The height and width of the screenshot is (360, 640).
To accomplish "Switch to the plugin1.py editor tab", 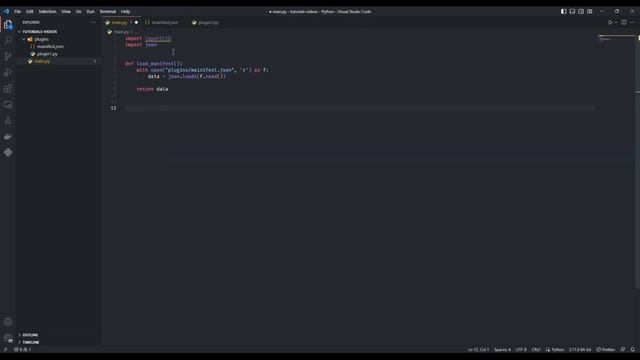I will pos(208,22).
